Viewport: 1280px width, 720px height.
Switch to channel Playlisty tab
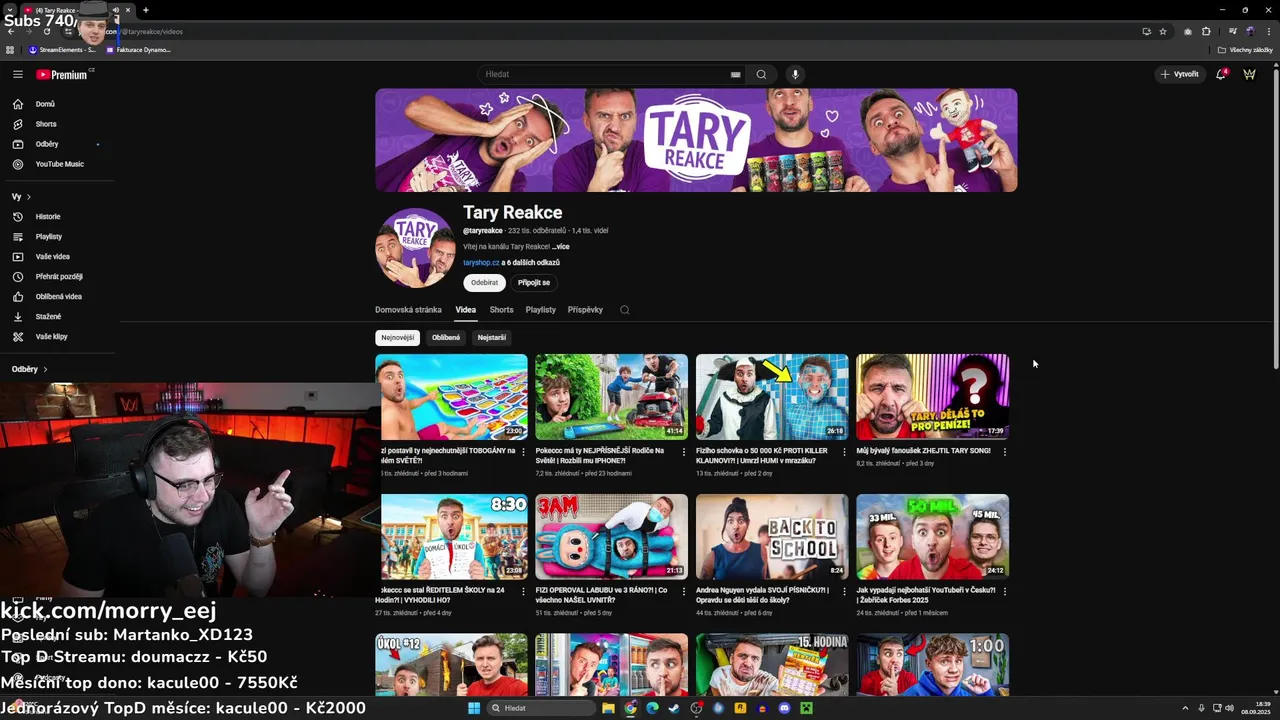coord(541,310)
